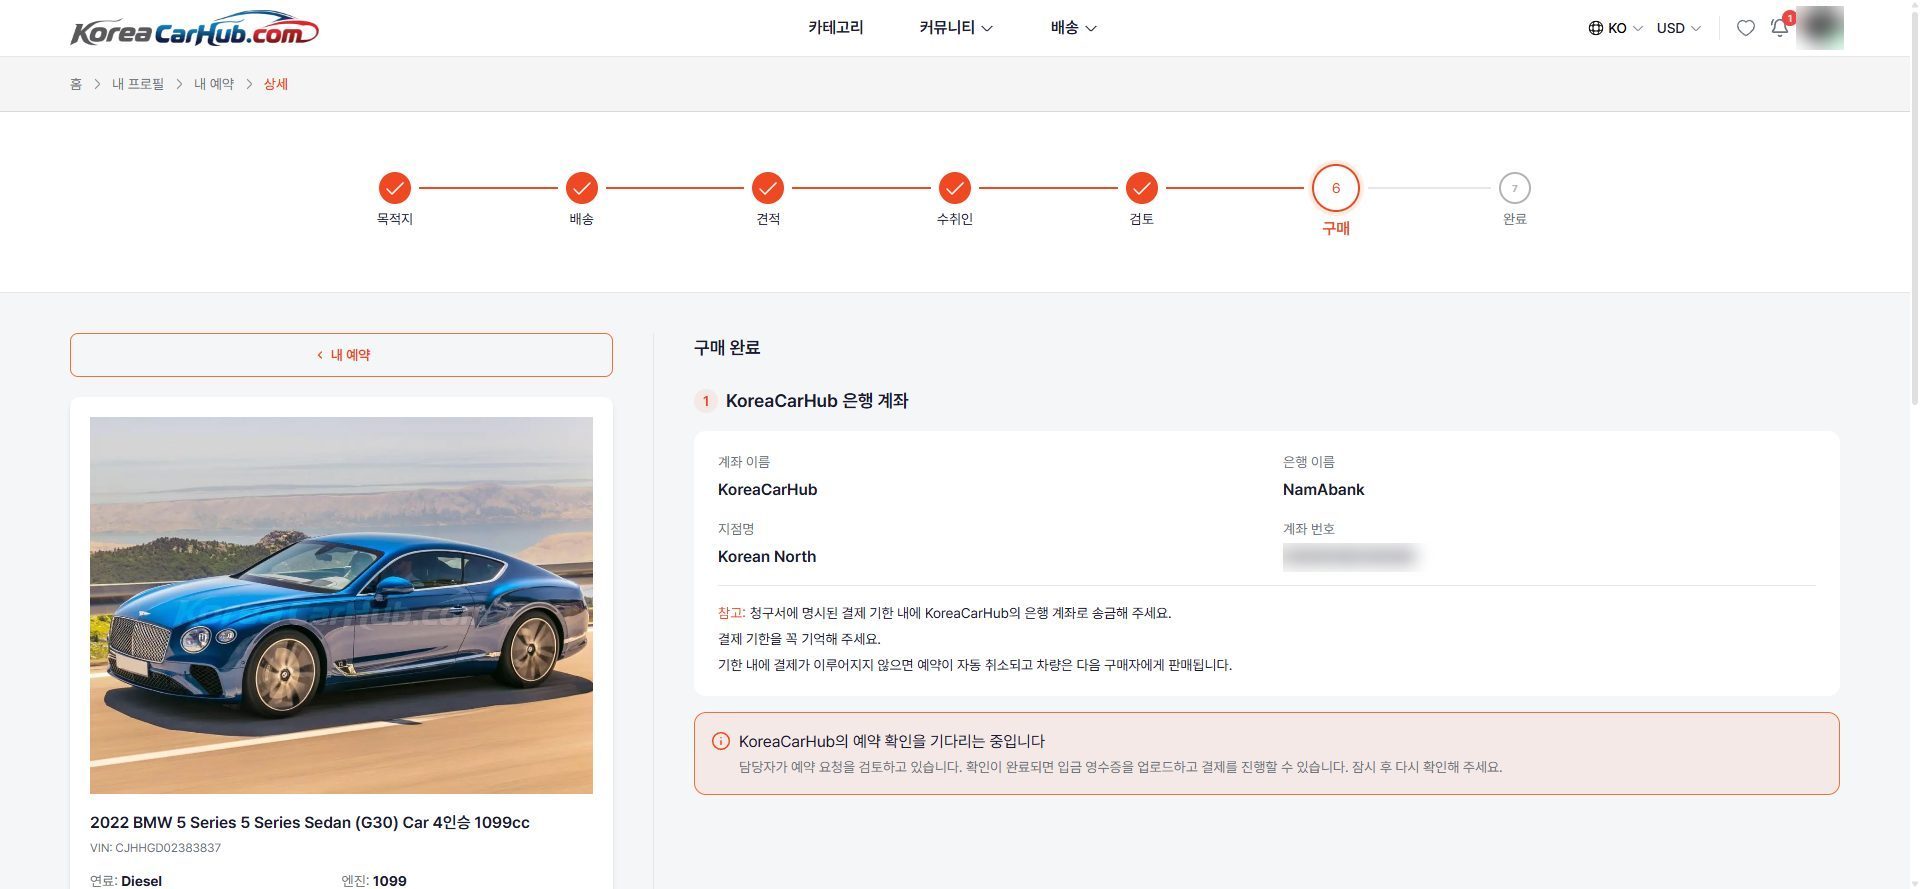Click step 7 완료 circle
Image resolution: width=1920 pixels, height=889 pixels.
click(1514, 188)
